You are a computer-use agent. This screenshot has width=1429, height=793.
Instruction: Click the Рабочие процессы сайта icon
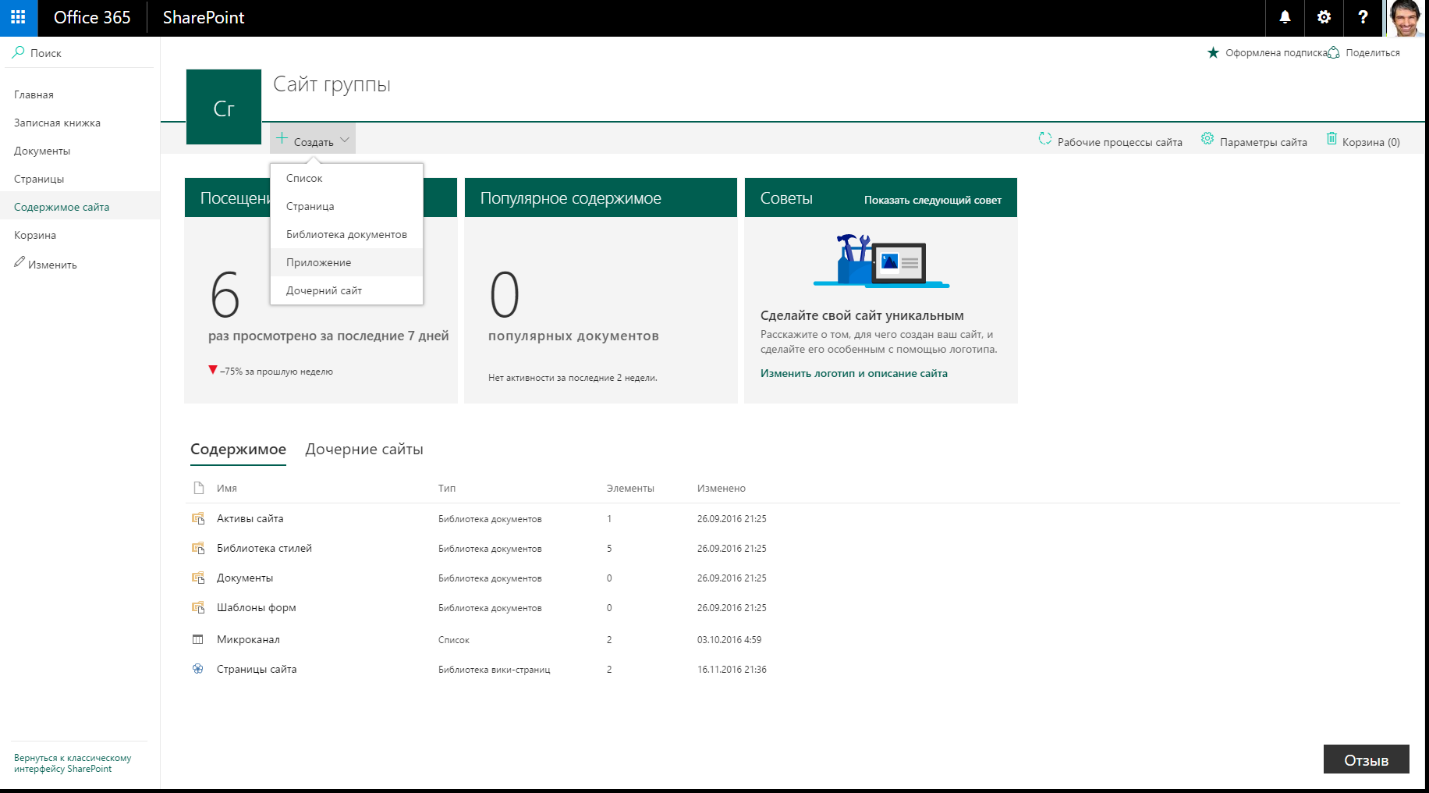point(1045,140)
